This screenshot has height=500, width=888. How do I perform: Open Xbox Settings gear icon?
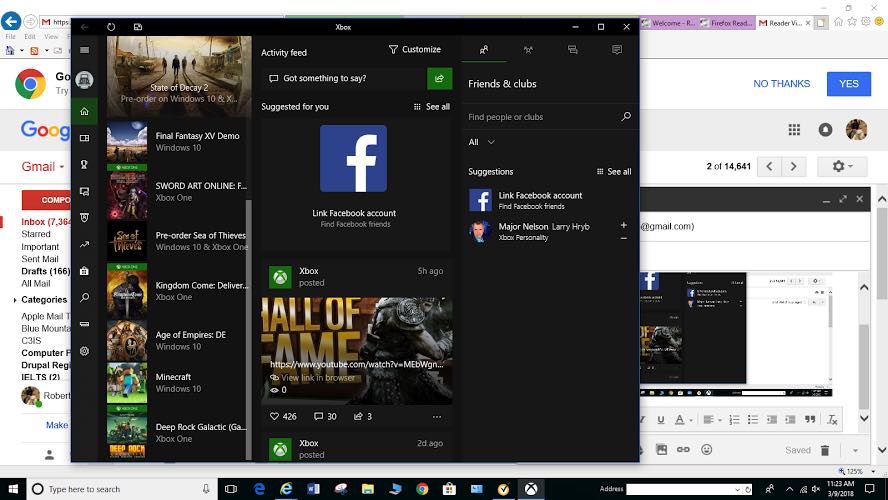pyautogui.click(x=85, y=351)
